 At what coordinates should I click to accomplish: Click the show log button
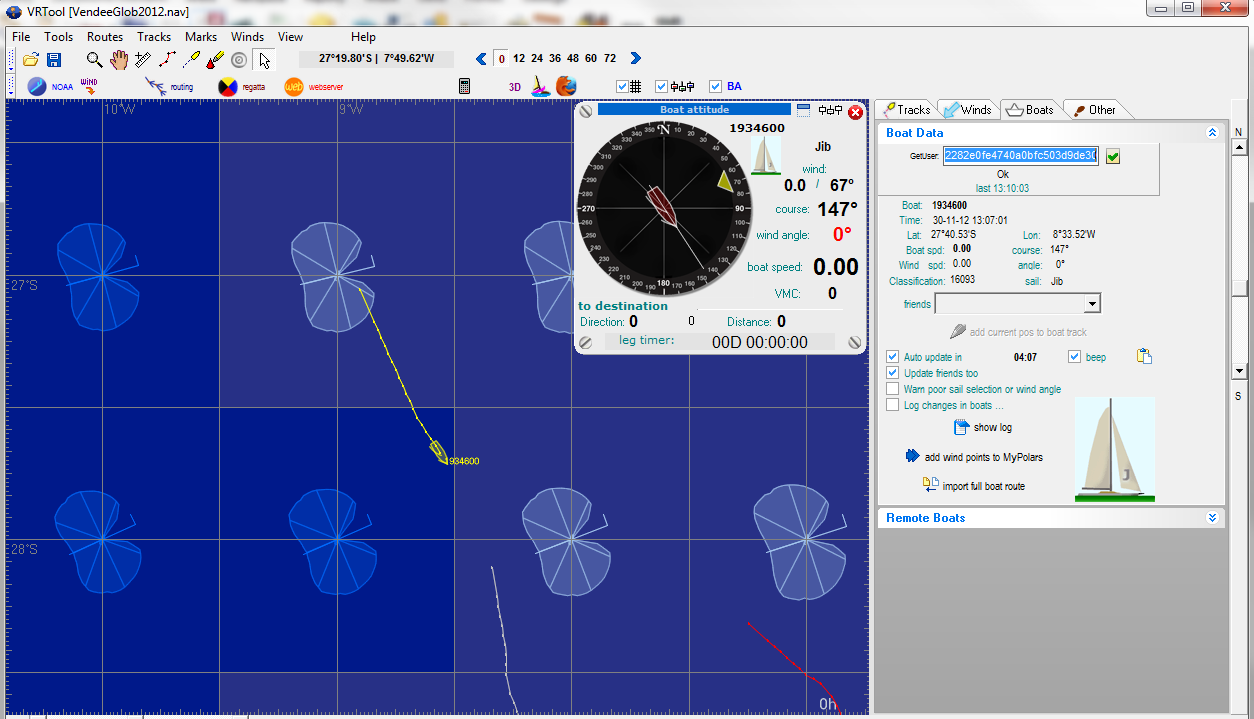[x=982, y=428]
